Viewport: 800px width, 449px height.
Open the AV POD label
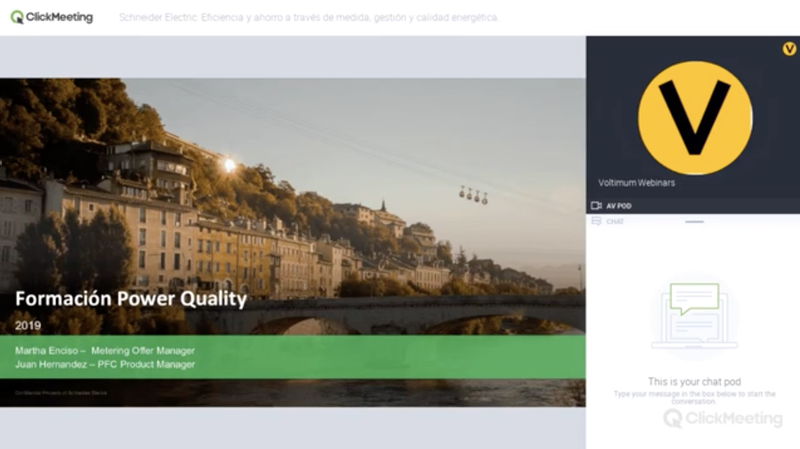coord(619,206)
